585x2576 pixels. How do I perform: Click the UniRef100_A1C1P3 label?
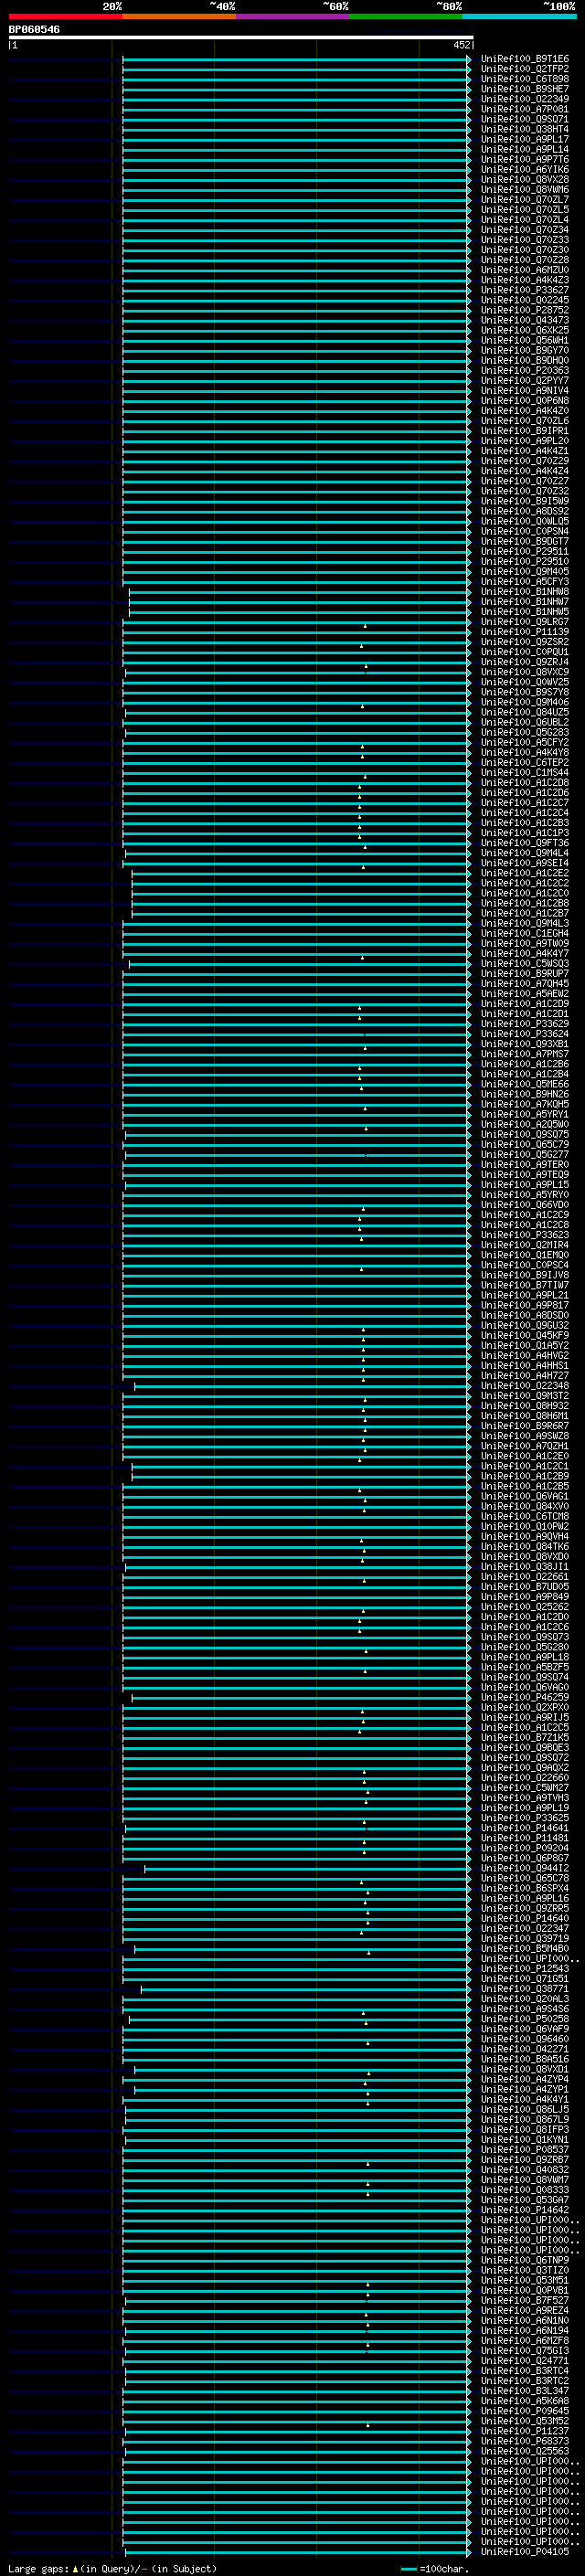point(525,833)
